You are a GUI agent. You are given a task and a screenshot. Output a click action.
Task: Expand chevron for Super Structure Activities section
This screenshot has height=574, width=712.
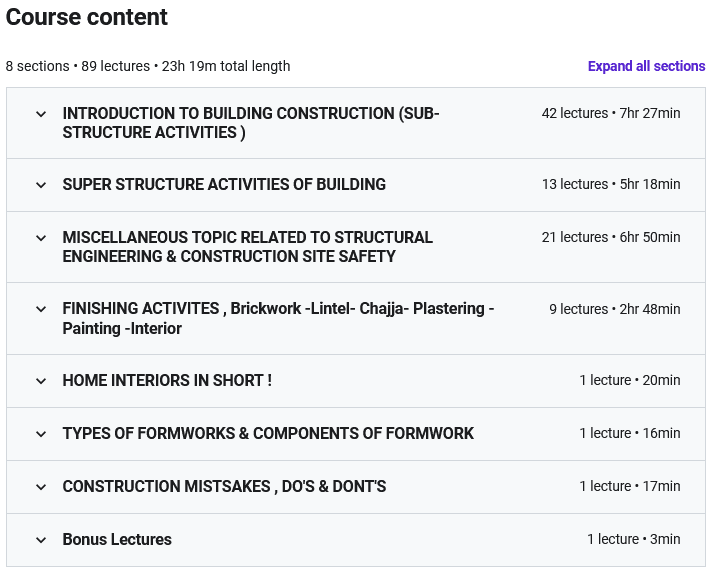pyautogui.click(x=41, y=185)
